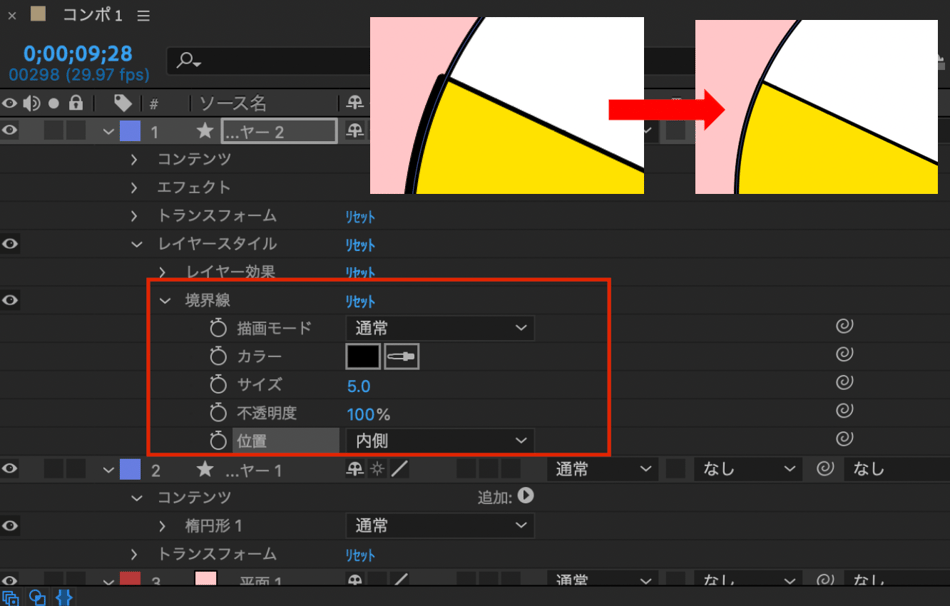Hide layer 1 with its eye toggle
This screenshot has width=950, height=606.
10,130
